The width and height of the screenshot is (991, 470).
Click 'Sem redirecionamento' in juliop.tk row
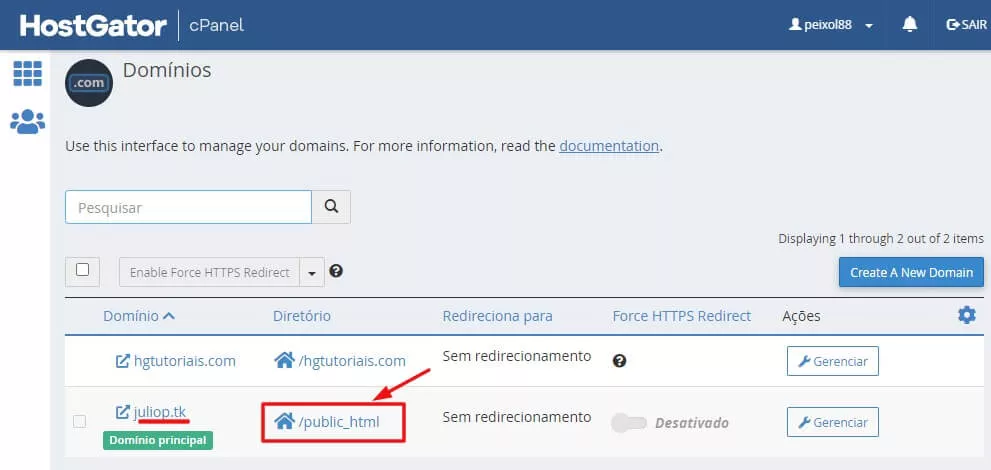click(516, 417)
